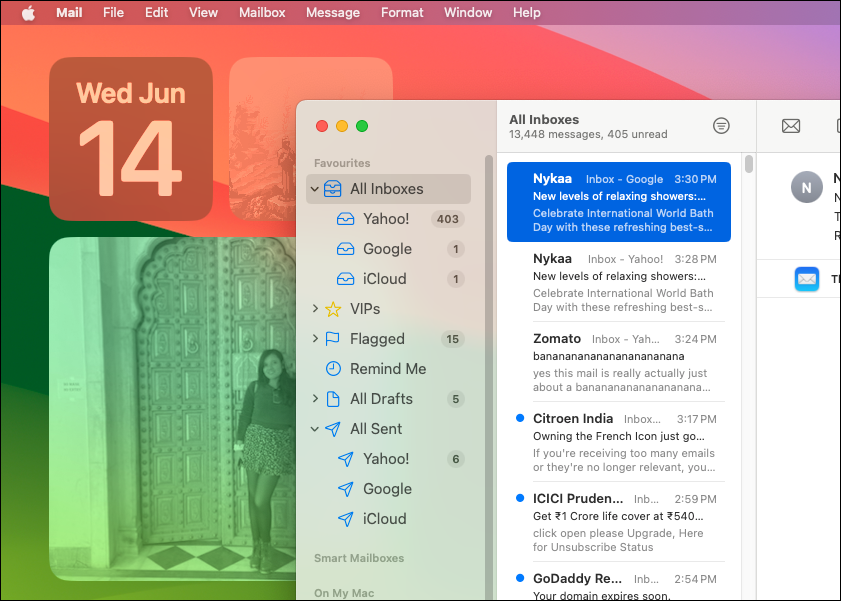Collapse the All Sent group
The image size is (841, 601).
coord(315,429)
